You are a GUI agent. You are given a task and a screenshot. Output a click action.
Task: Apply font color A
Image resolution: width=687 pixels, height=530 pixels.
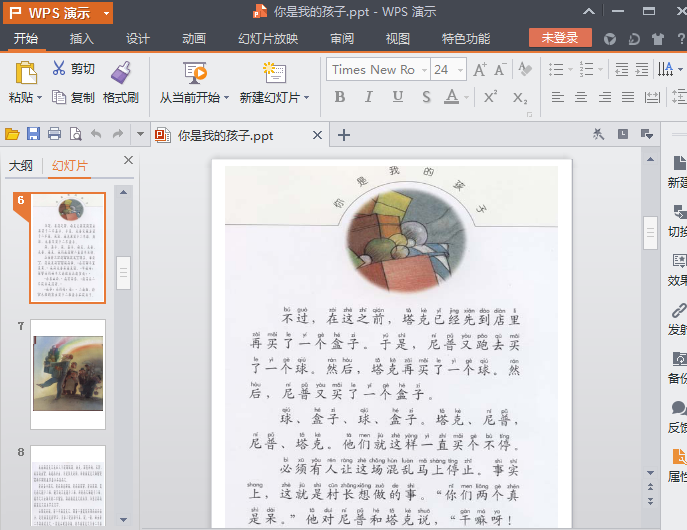(x=451, y=97)
